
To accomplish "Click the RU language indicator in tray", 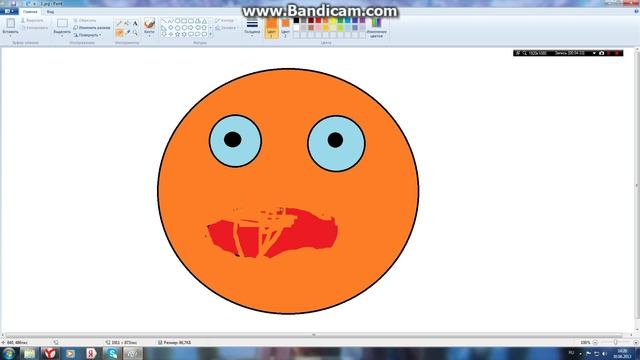I will pos(571,353).
